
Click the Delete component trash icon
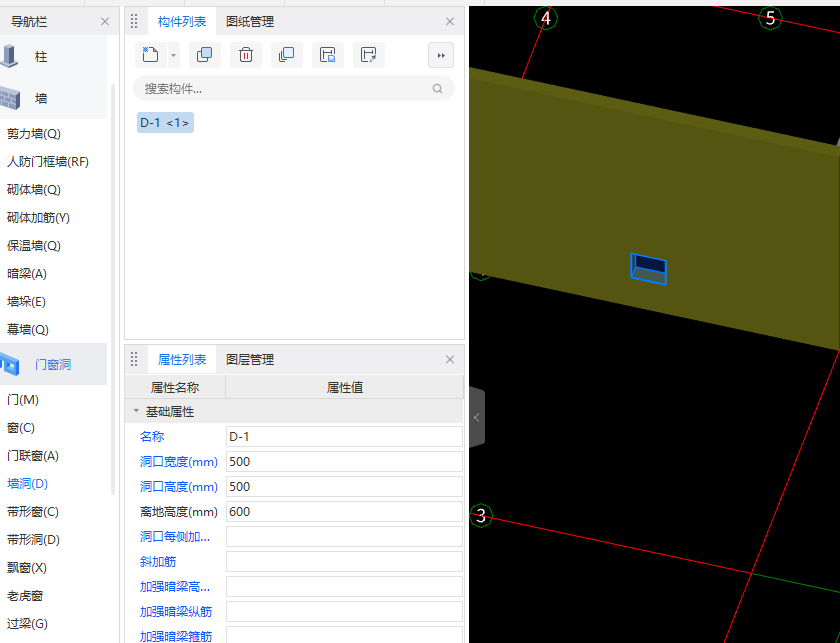tap(246, 55)
